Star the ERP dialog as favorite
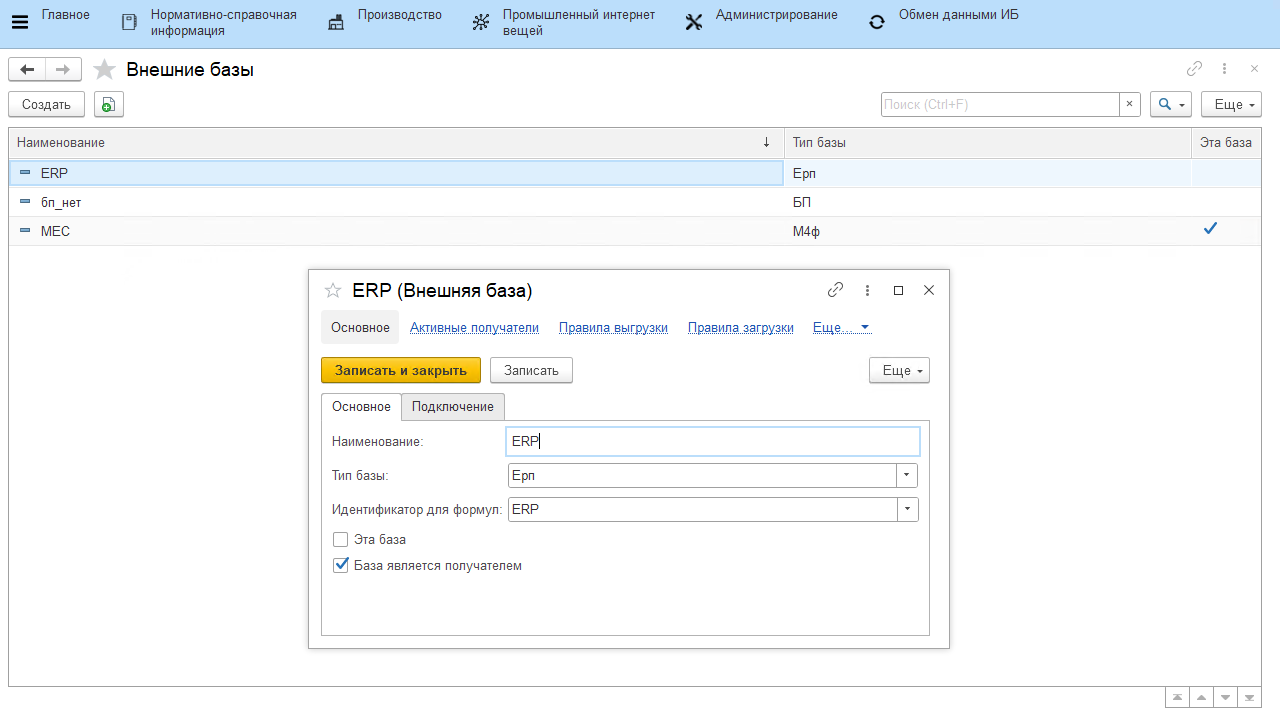1280x720 pixels. tap(333, 291)
